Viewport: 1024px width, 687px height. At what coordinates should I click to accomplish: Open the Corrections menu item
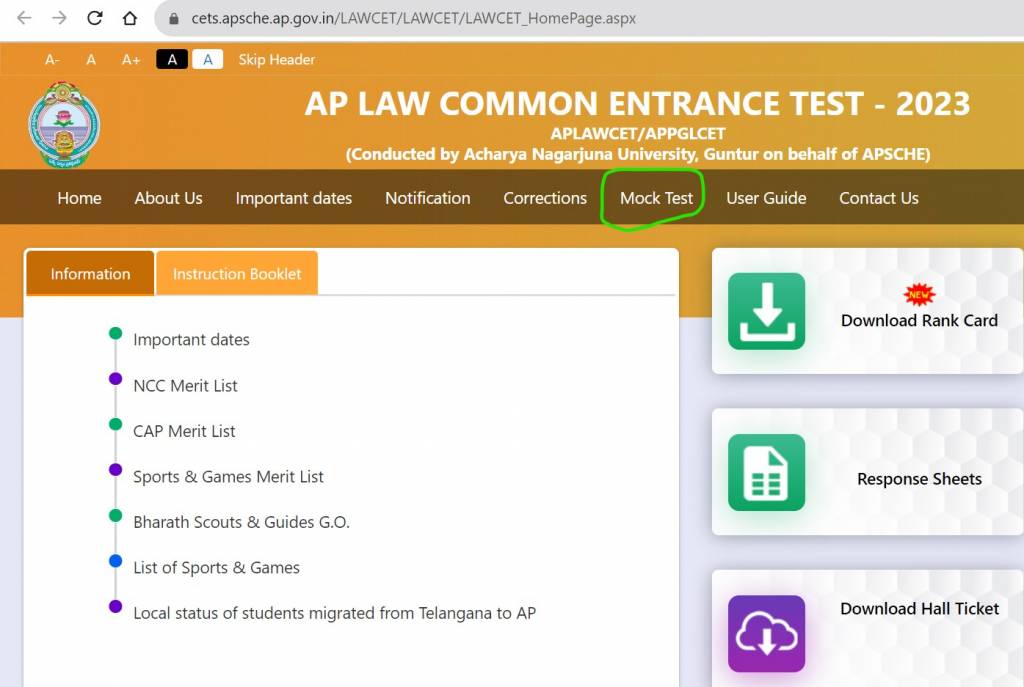click(545, 198)
